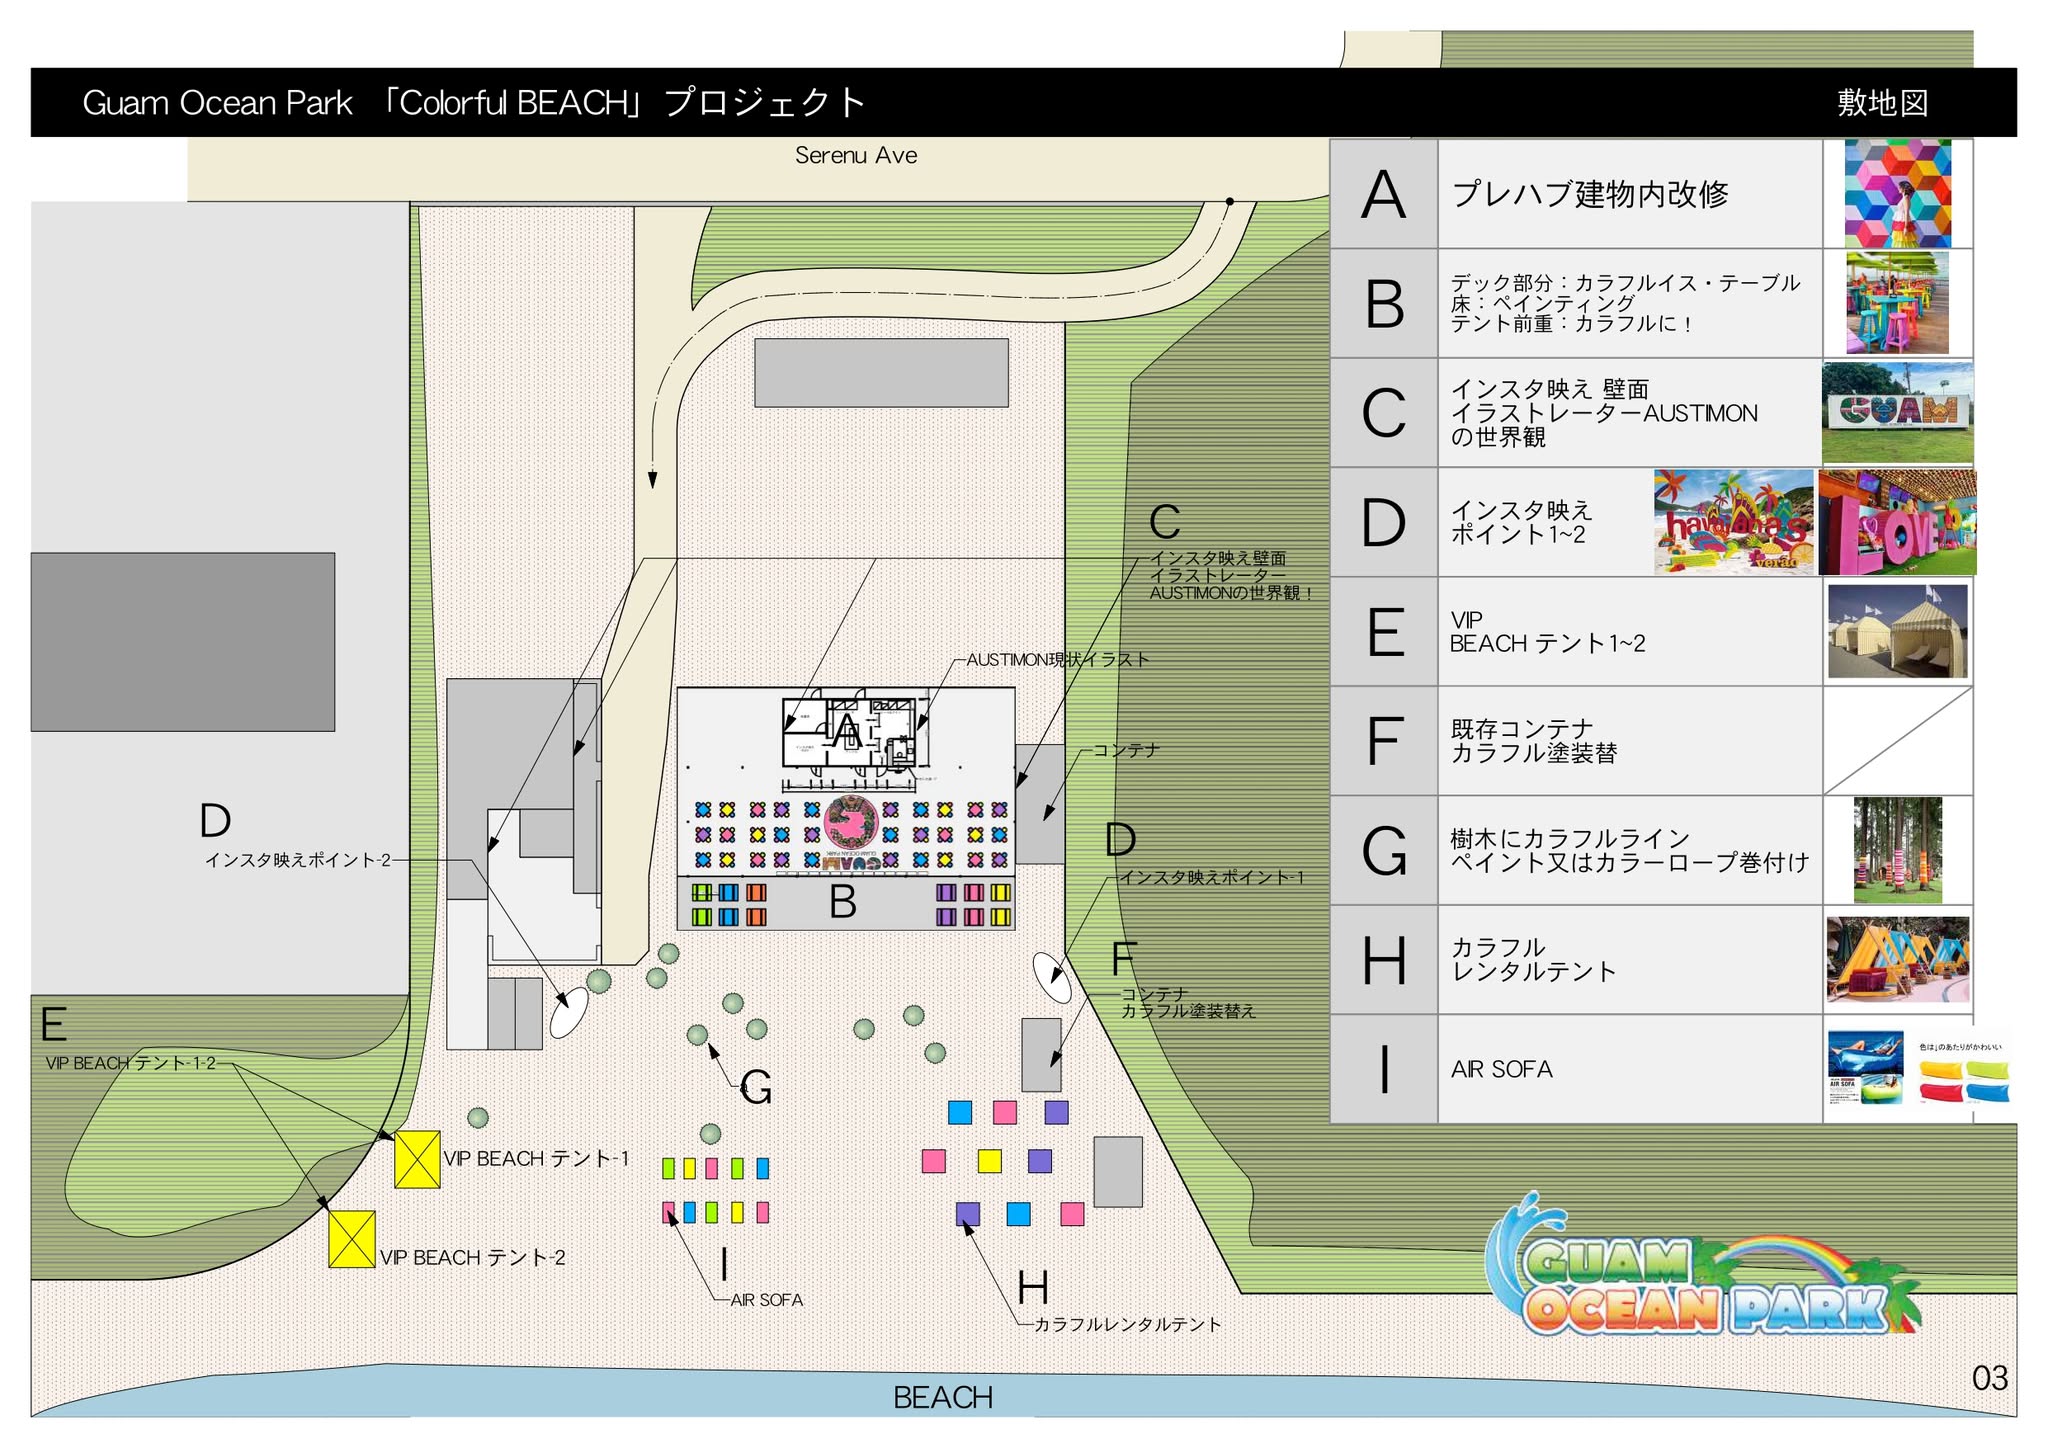Click the yellow VIP BEACH tent-1 marker
Image resolution: width=2048 pixels, height=1448 pixels.
point(417,1159)
